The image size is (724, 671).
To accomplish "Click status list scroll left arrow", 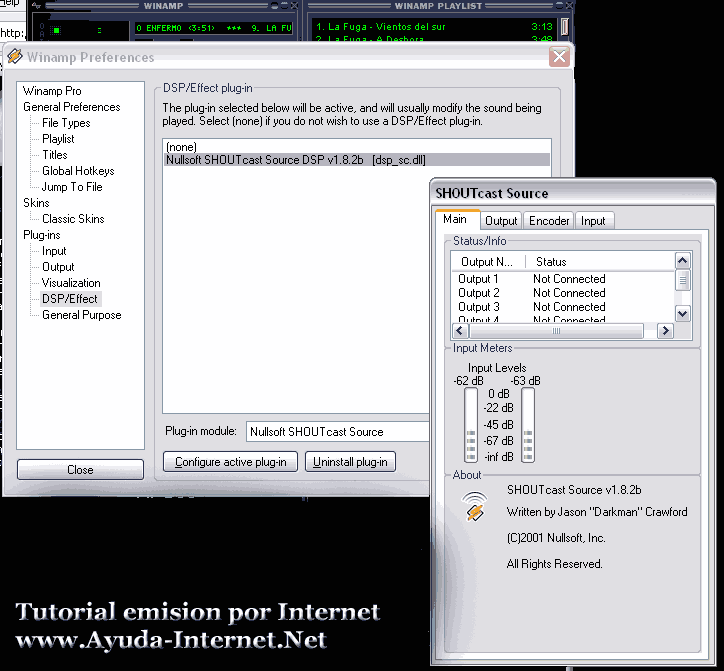I will point(460,331).
